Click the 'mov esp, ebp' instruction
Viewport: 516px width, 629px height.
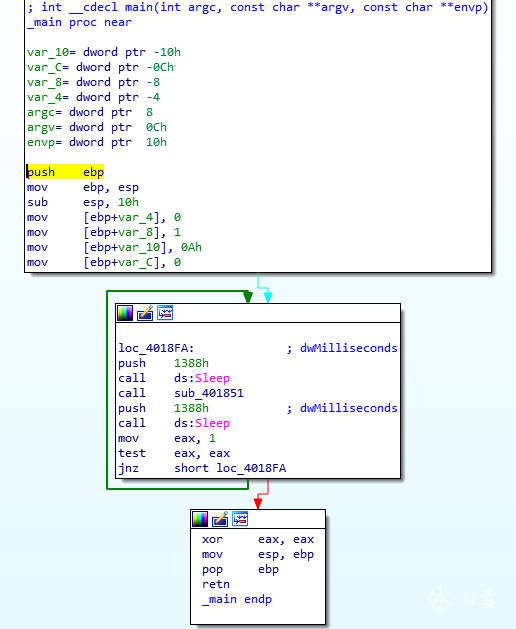click(258, 554)
